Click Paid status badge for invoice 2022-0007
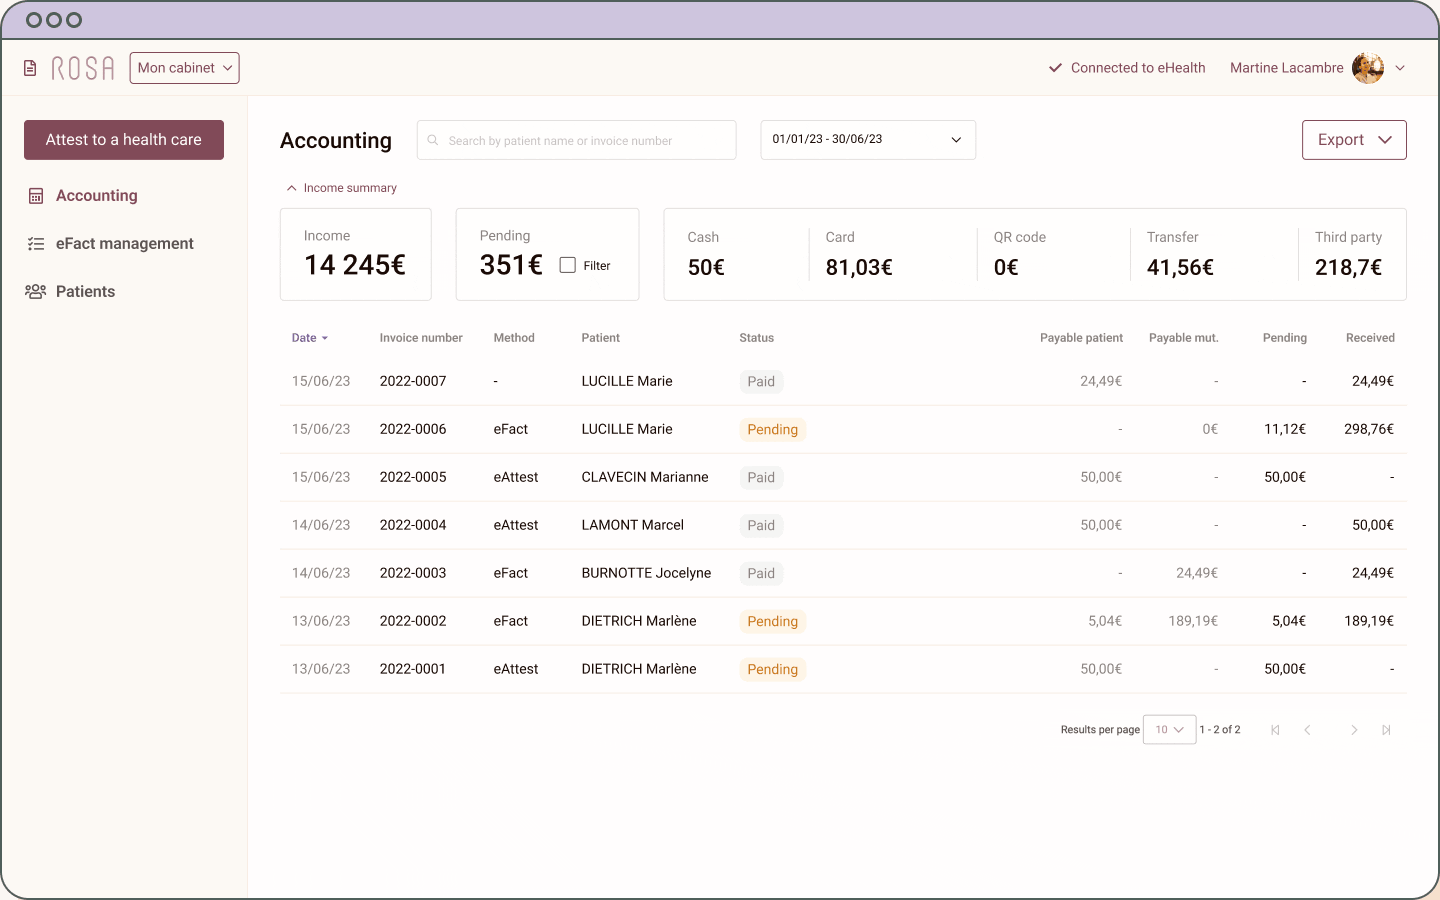Image resolution: width=1440 pixels, height=900 pixels. point(761,381)
